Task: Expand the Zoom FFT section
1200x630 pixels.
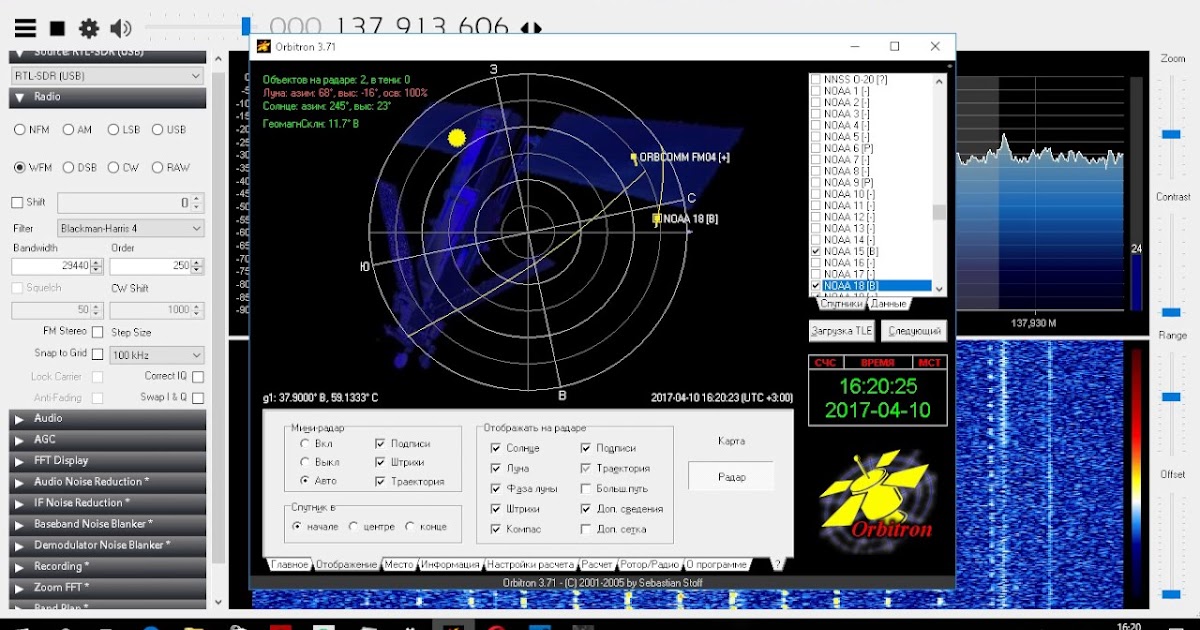Action: (108, 587)
